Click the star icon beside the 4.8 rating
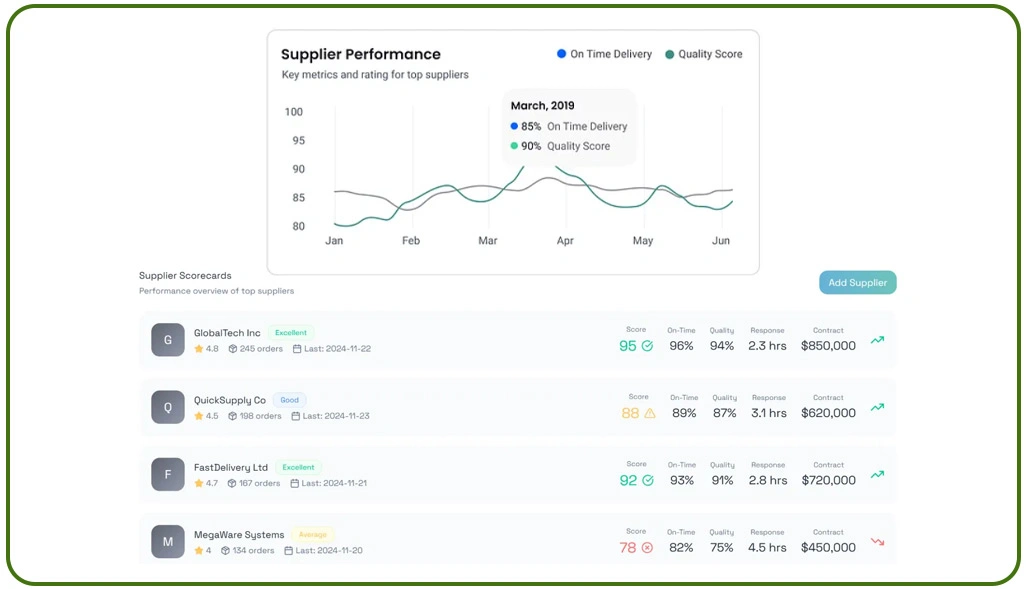1026x589 pixels. point(196,349)
